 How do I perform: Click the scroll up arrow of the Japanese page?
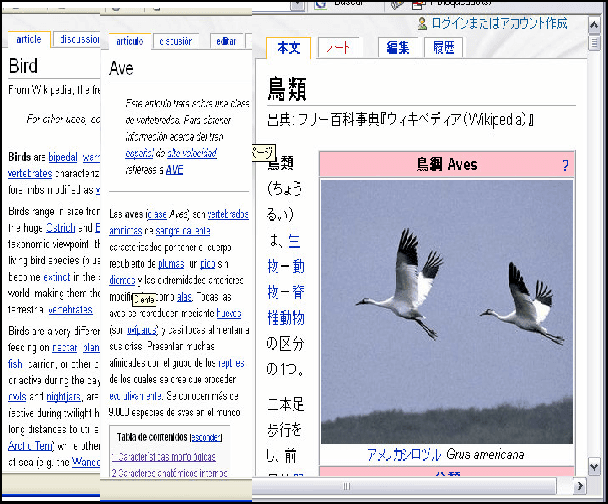click(594, 25)
